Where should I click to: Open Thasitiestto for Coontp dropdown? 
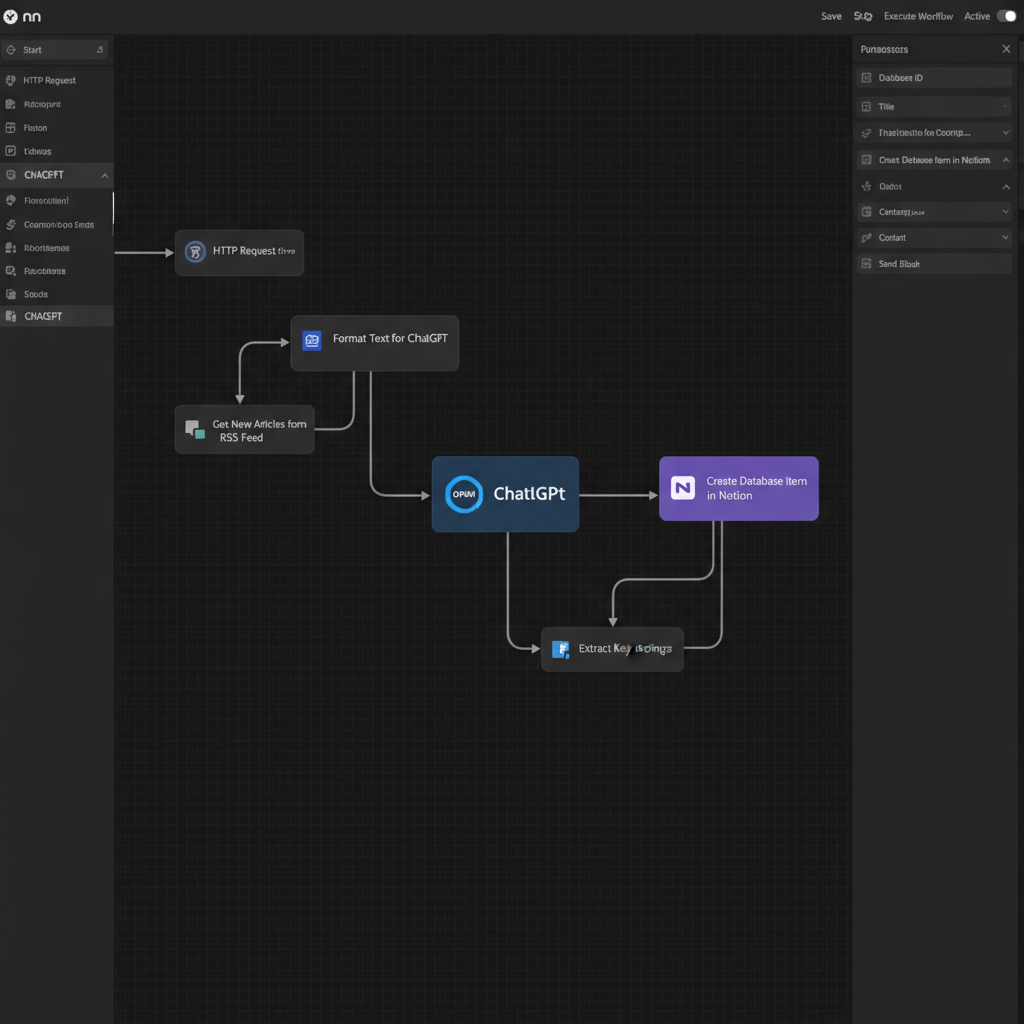pyautogui.click(x=1006, y=133)
